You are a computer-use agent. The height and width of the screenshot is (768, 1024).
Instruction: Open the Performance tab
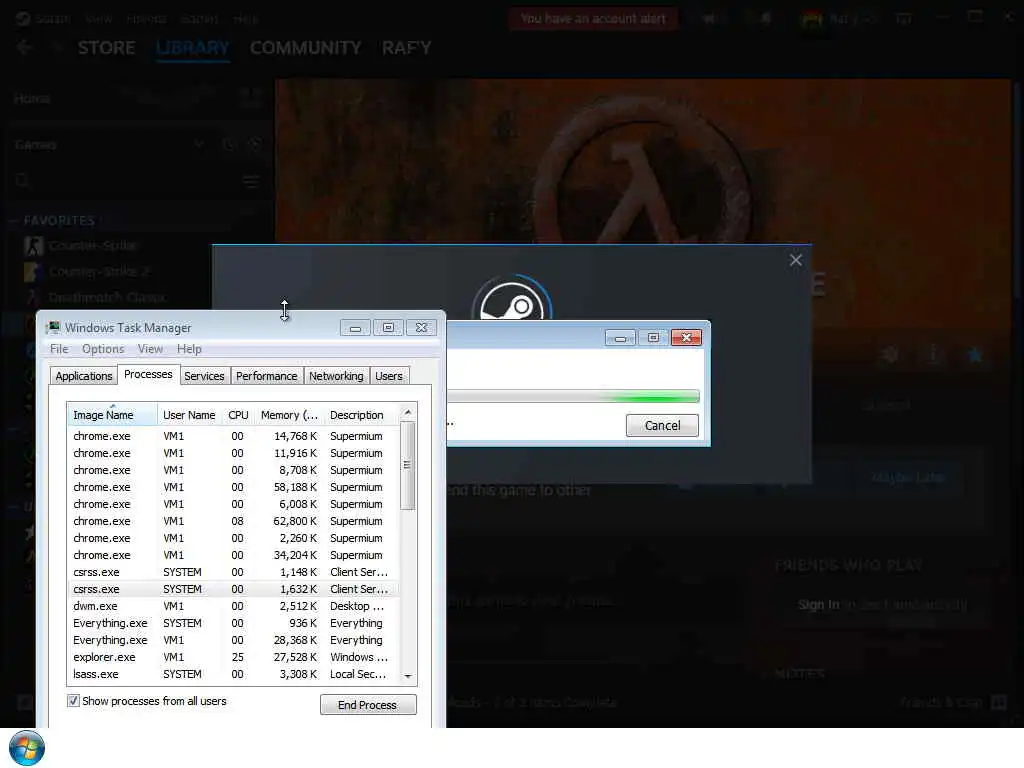pyautogui.click(x=266, y=376)
